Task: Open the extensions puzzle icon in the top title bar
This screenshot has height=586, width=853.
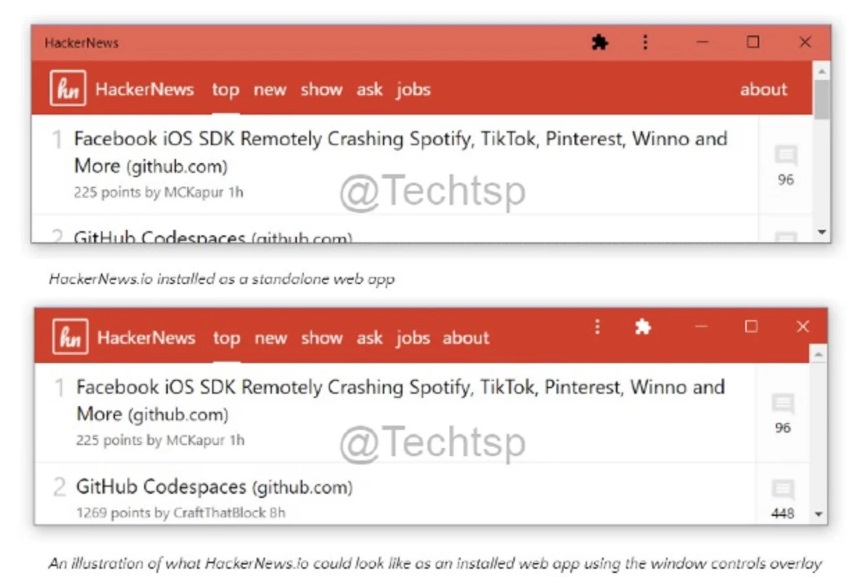Action: coord(600,42)
